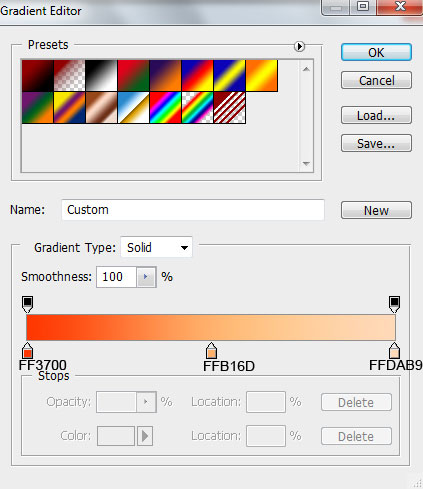Choose the black-to-white gradient preset
Screen dimensions: 423x489
click(x=101, y=76)
